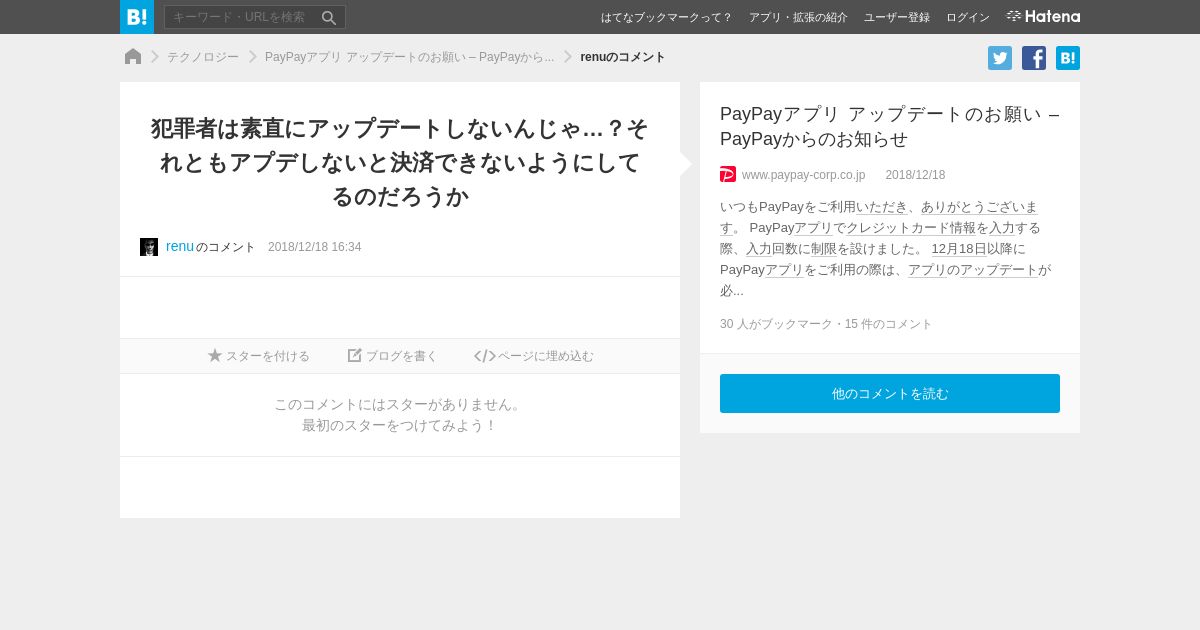Viewport: 1200px width, 630px height.
Task: Open the ログイン page
Action: [968, 17]
